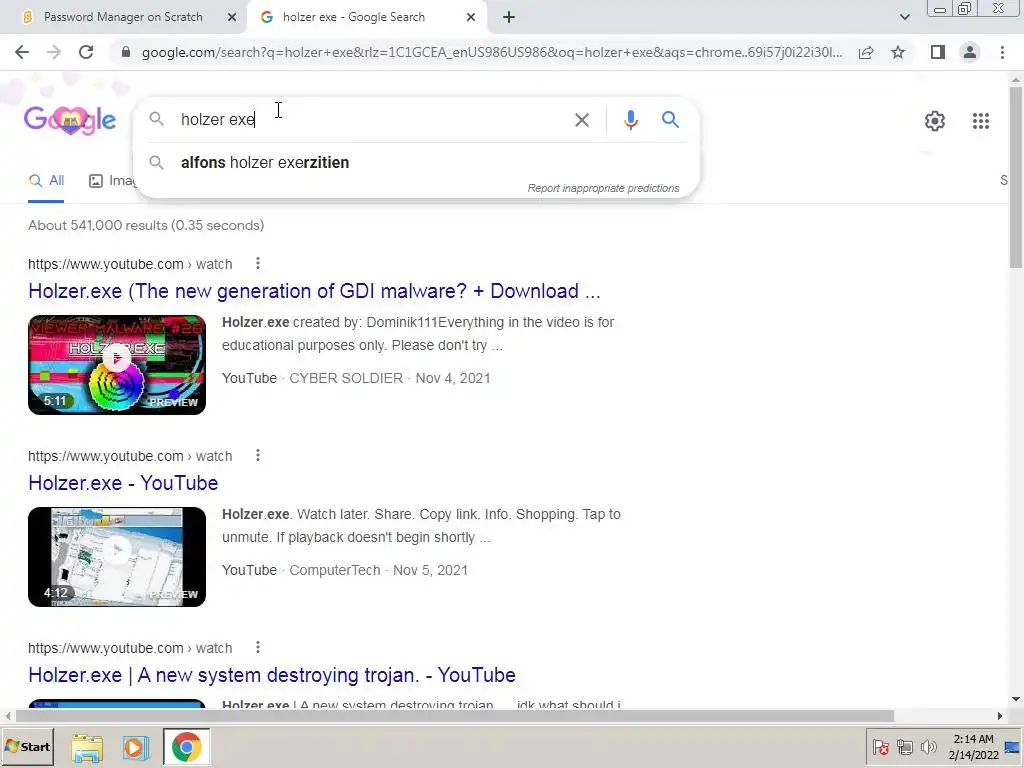Click Chrome icon in taskbar
This screenshot has width=1024, height=768.
(187, 747)
